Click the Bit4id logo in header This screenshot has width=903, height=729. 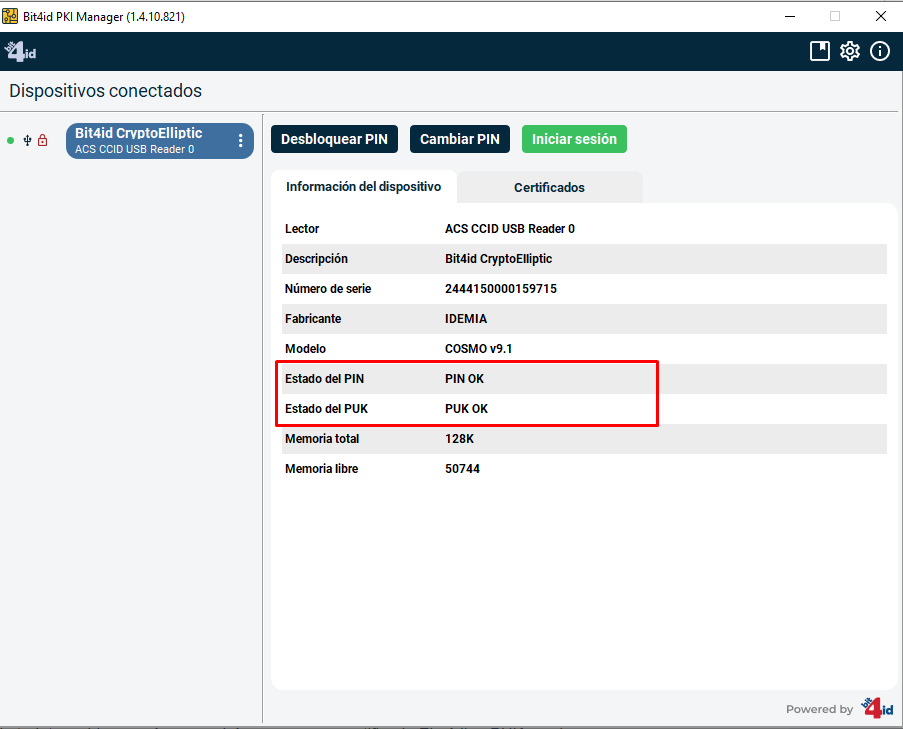click(x=20, y=52)
